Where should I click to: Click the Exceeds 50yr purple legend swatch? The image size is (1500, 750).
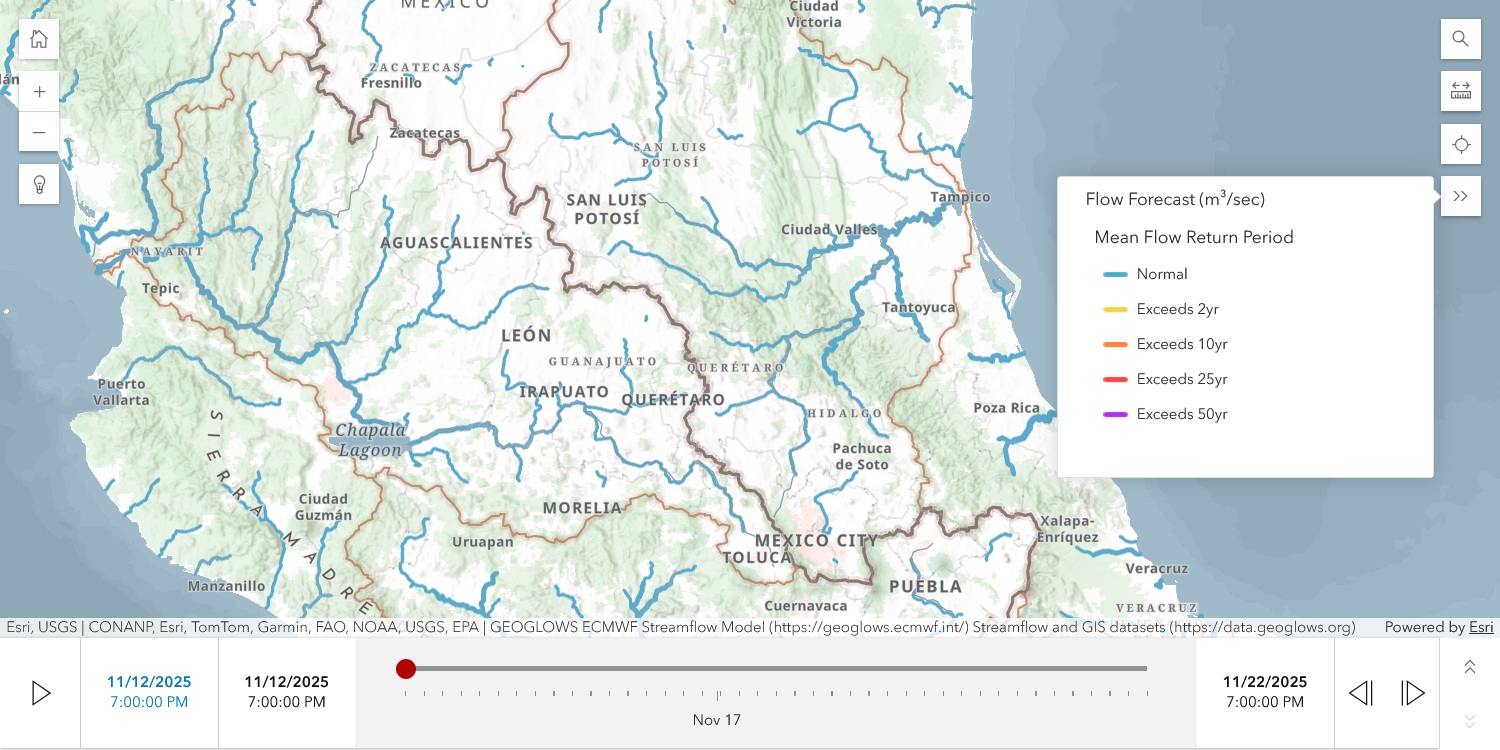(x=1115, y=414)
